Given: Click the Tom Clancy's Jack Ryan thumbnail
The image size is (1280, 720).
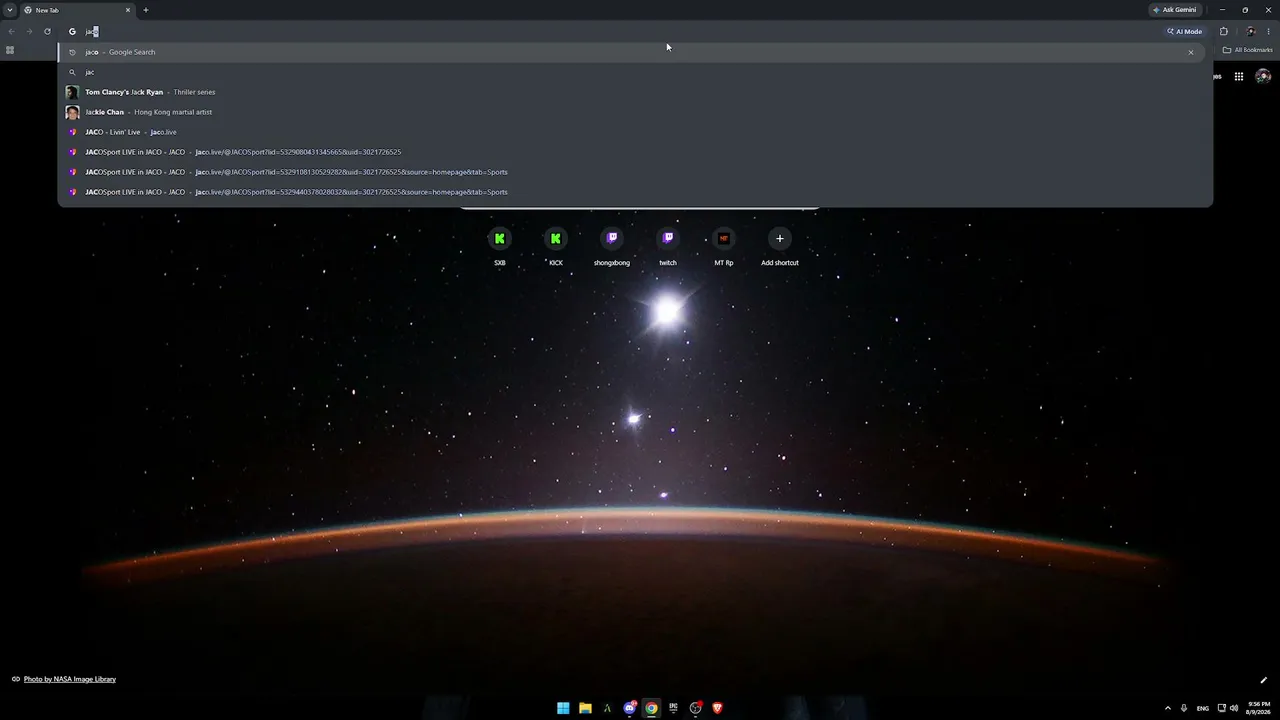Looking at the screenshot, I should (72, 92).
